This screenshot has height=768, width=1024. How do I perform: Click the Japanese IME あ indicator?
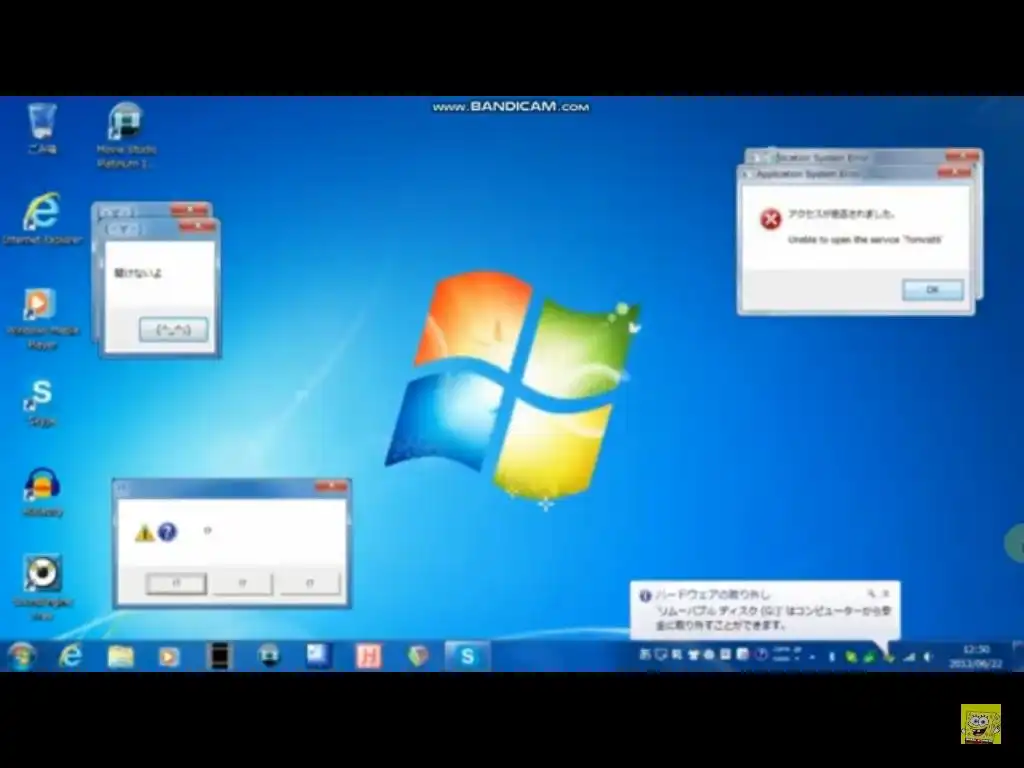[x=645, y=654]
